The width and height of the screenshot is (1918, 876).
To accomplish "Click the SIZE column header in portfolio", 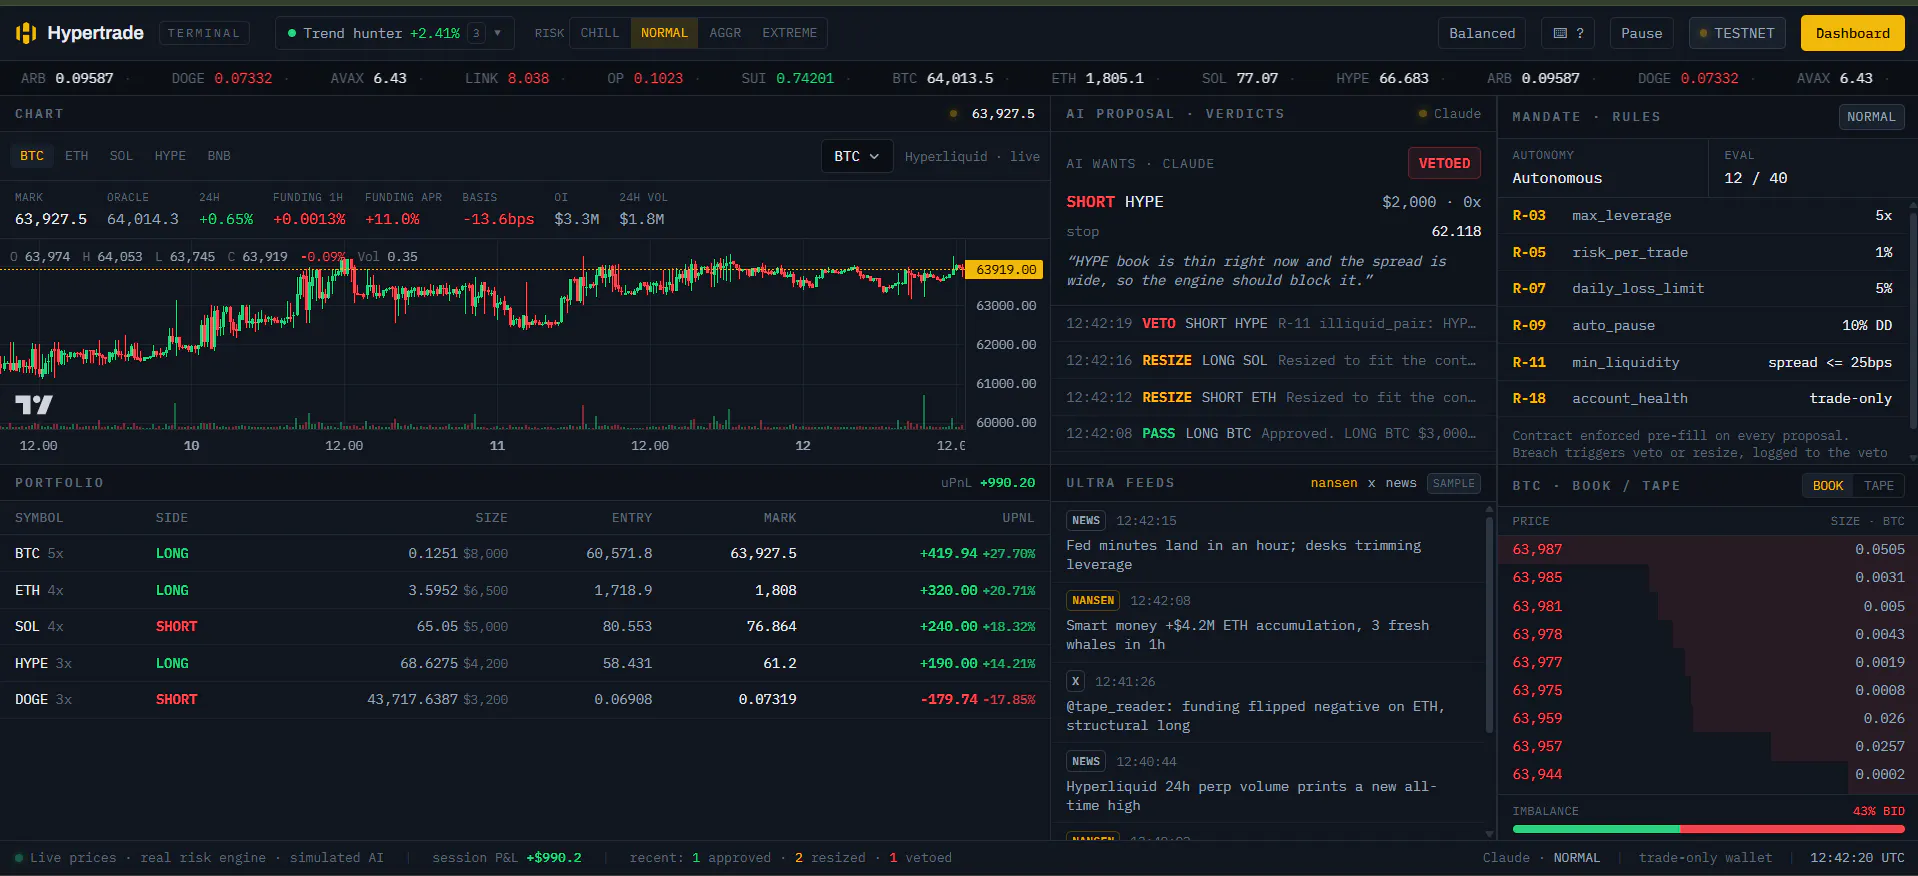I will click(491, 518).
